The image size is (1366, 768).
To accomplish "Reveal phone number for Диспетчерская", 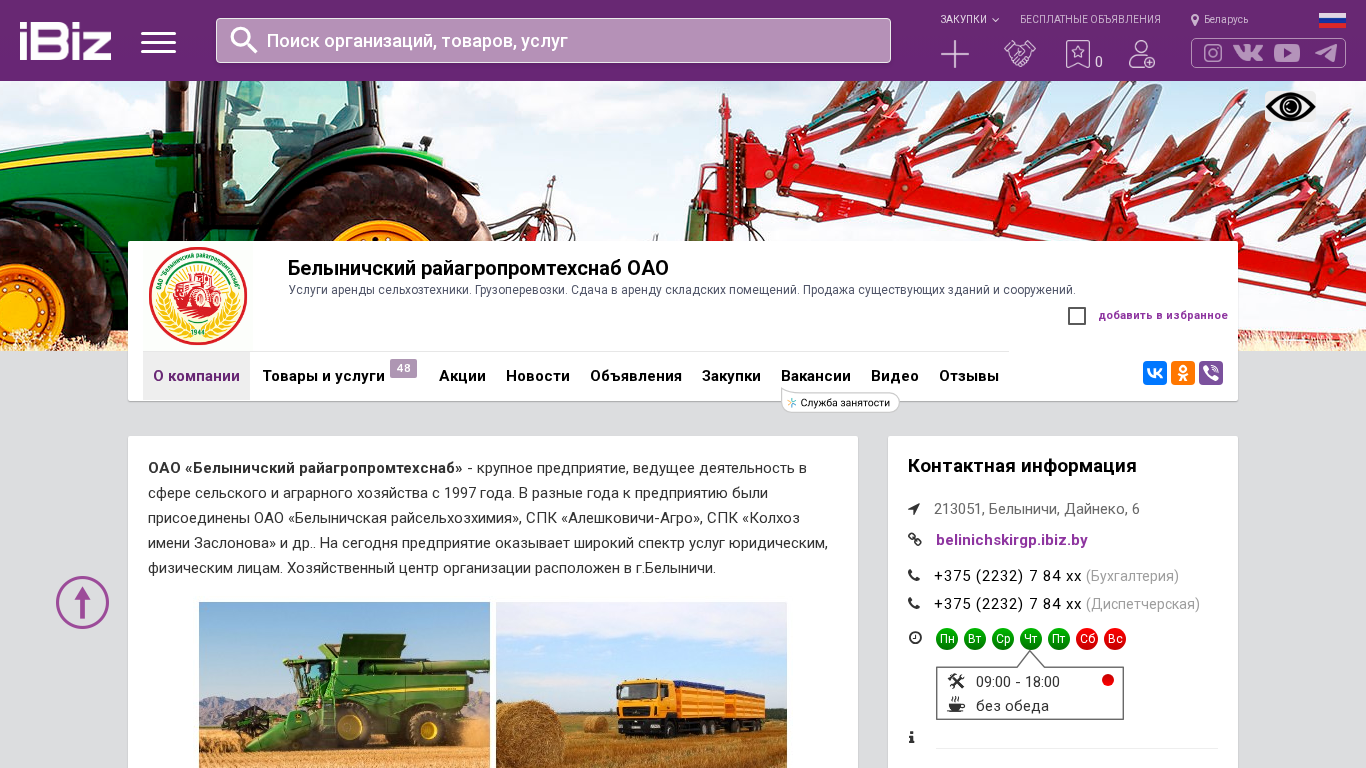I will 1008,604.
